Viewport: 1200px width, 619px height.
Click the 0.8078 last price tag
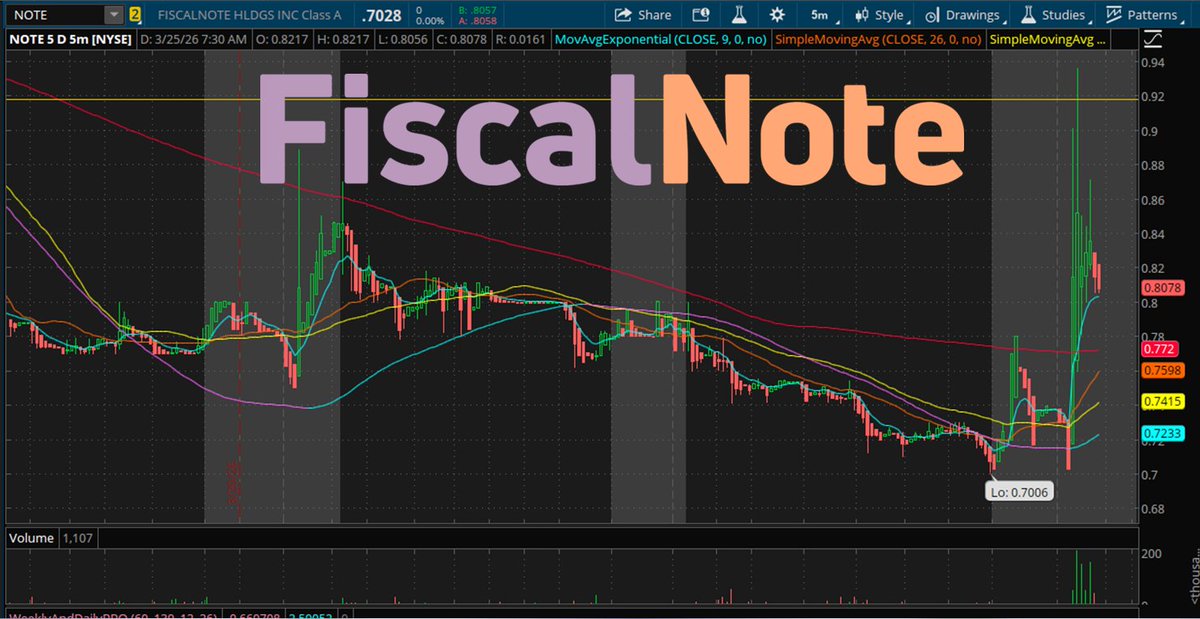1161,287
